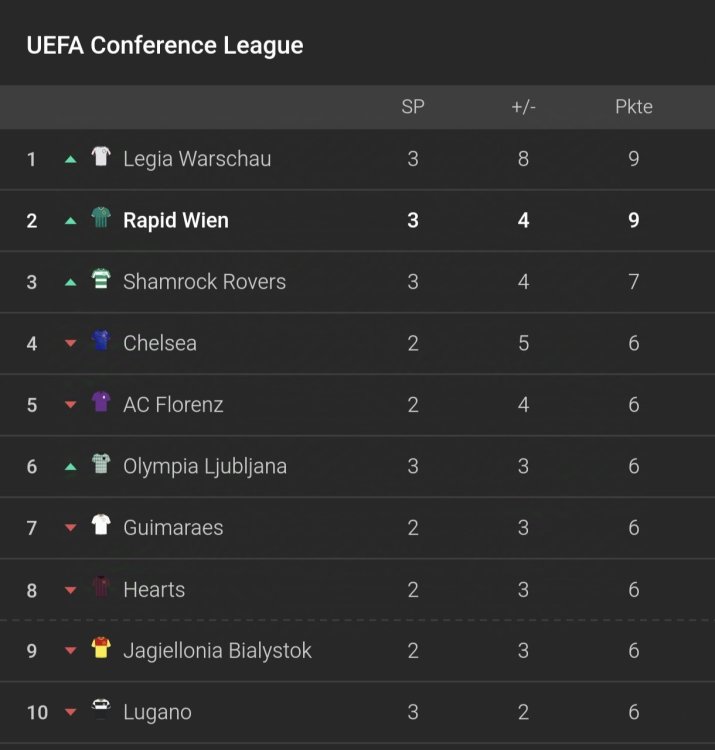Click the Lugano black-white jersey icon

101,711
